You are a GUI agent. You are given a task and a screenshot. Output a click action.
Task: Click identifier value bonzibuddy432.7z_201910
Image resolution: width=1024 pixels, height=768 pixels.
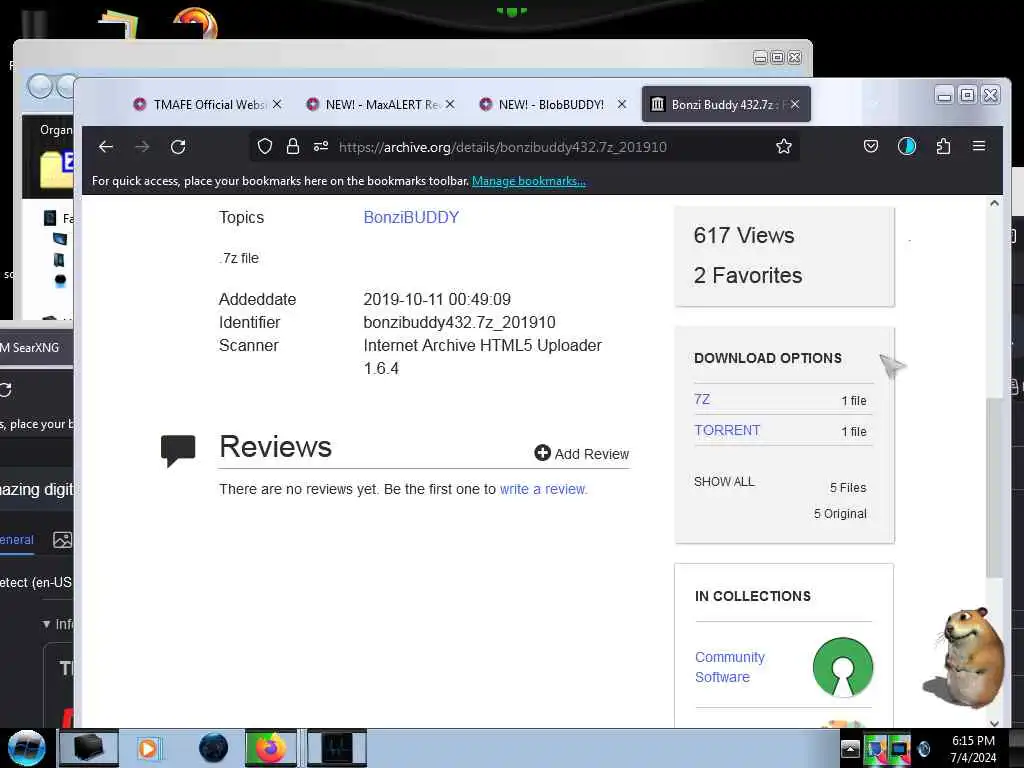459,323
